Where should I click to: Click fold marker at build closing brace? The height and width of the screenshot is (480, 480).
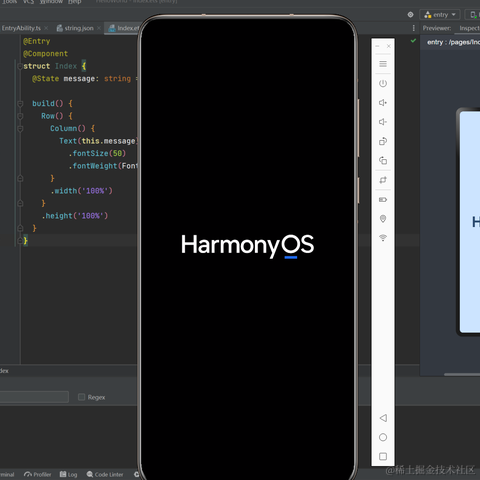pyautogui.click(x=20, y=228)
